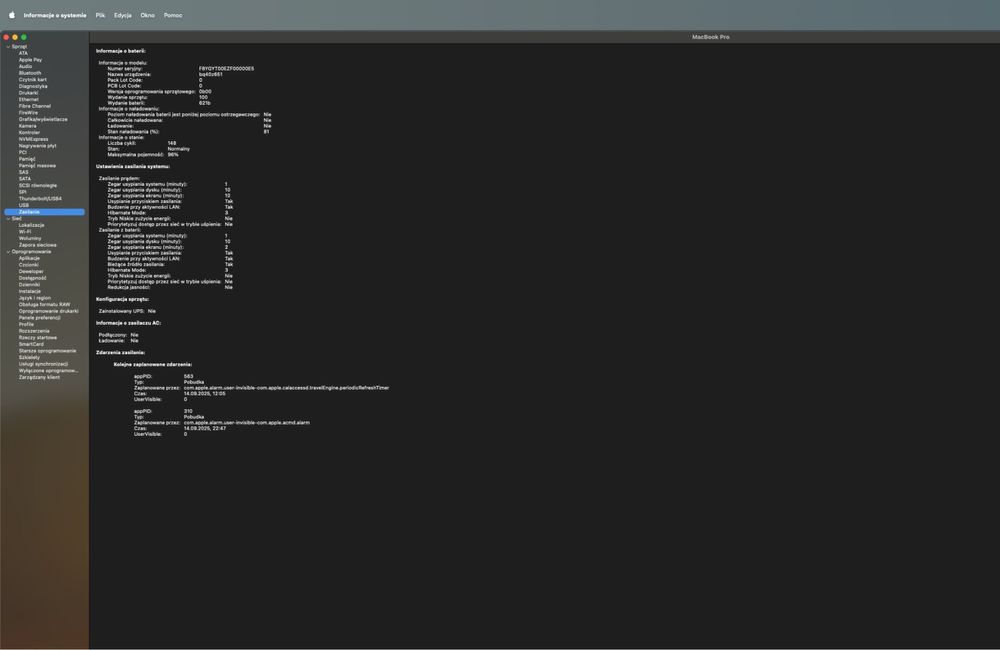
Task: Select Zapora sieciowa under Sieć
Action: coord(38,245)
